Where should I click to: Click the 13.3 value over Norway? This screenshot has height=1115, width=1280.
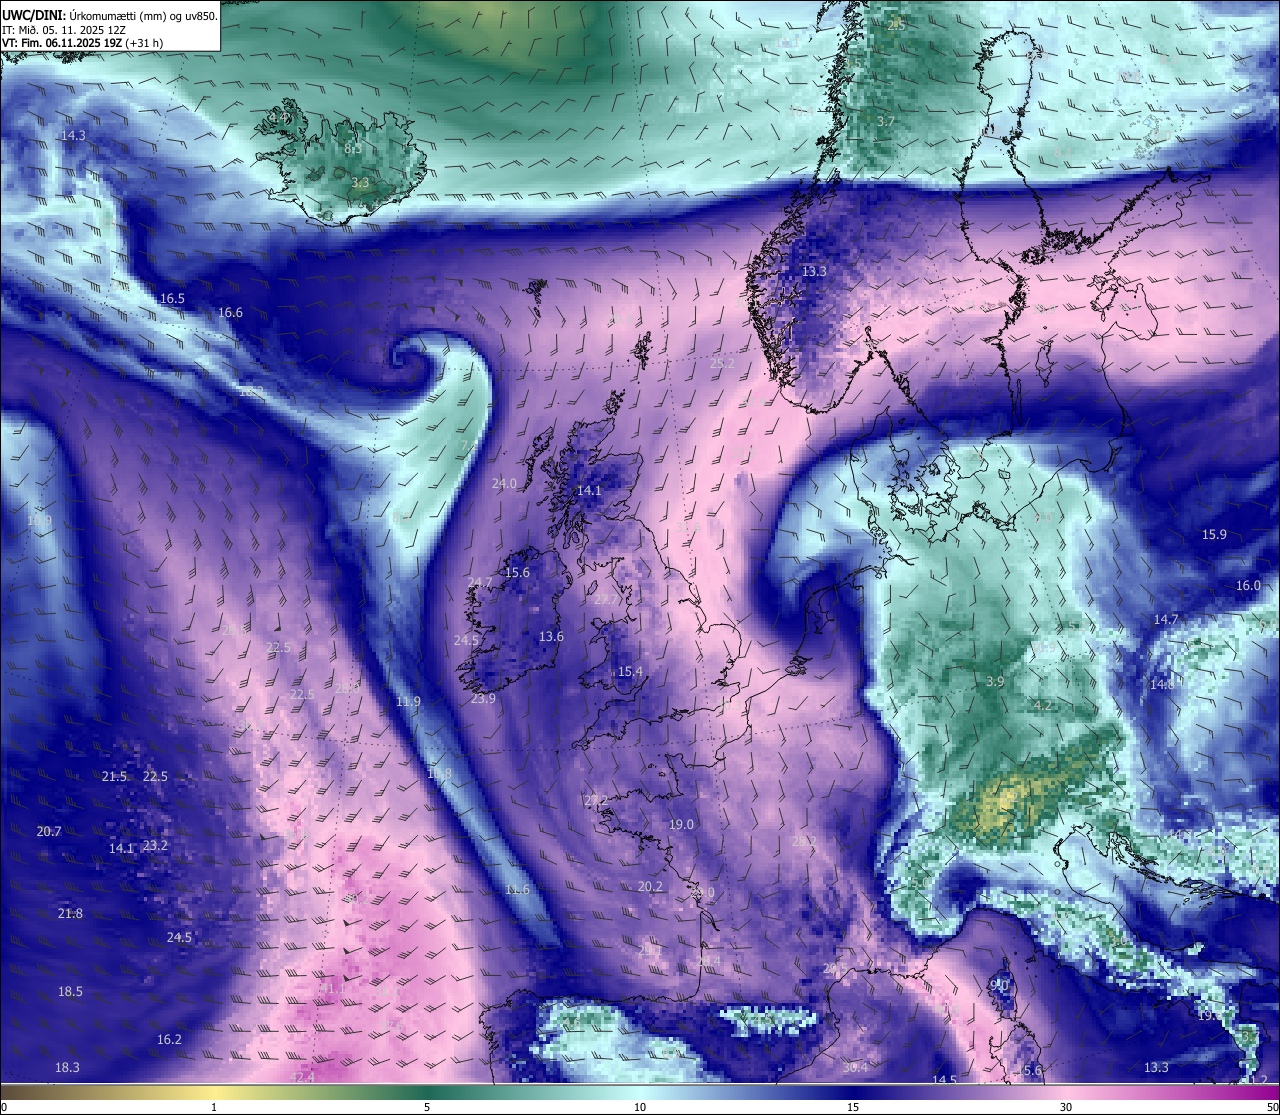814,272
